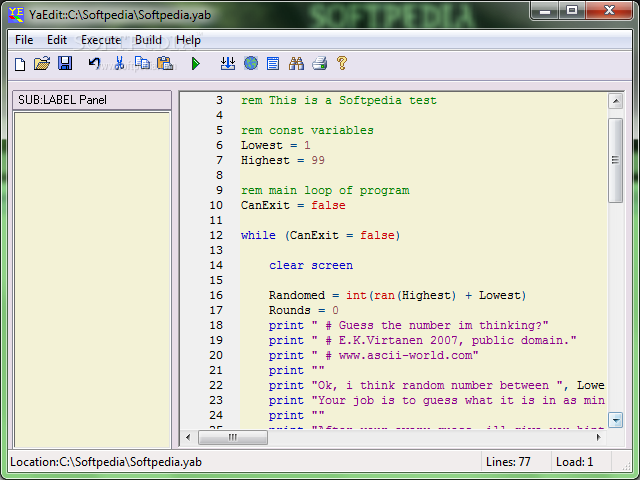Click line number 24 in the gutter
The image size is (640, 480).
(x=216, y=416)
